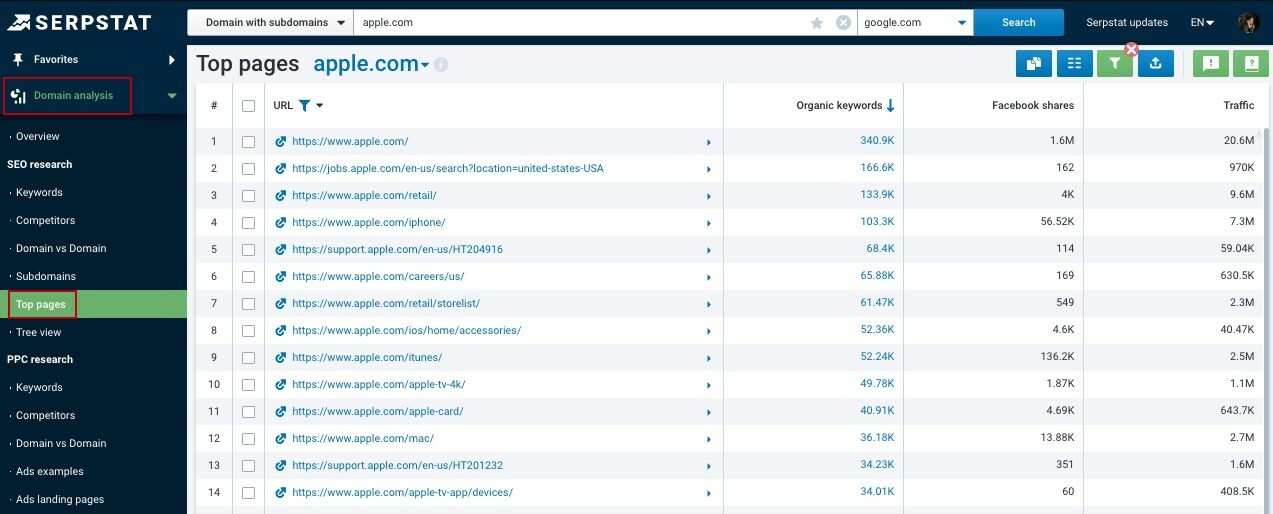Open the support.apple.com/en-us/HT201232 link
1273x514 pixels.
[x=398, y=465]
